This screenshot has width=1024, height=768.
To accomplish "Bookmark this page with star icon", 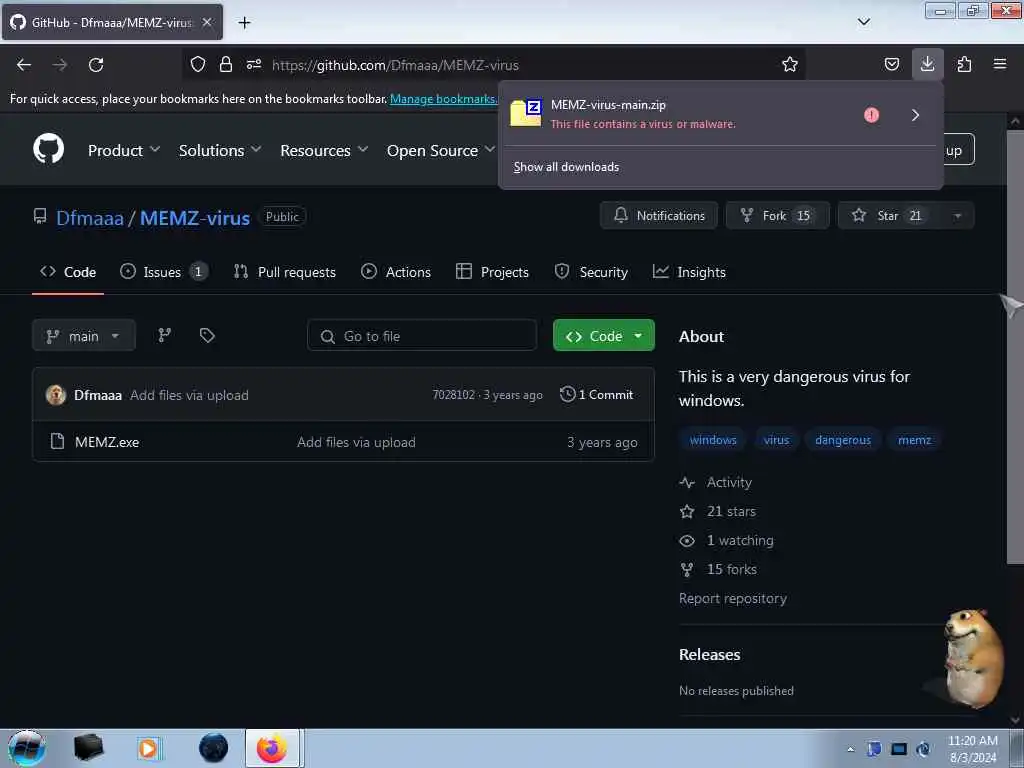I will [x=790, y=64].
